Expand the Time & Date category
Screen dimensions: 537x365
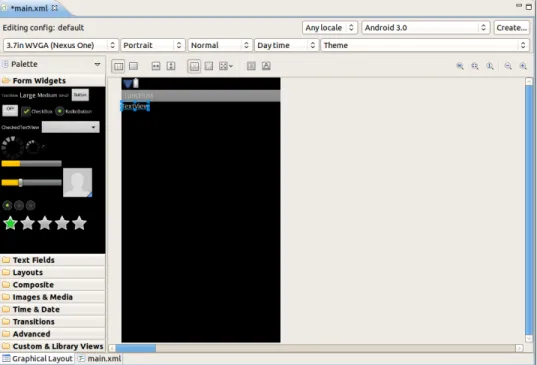tap(52, 310)
